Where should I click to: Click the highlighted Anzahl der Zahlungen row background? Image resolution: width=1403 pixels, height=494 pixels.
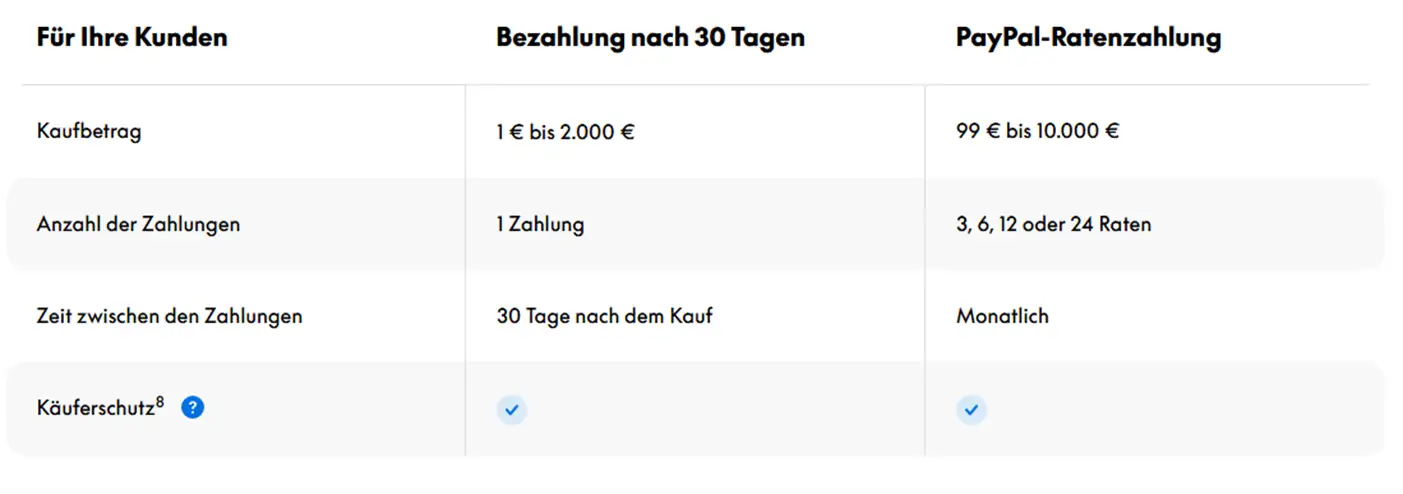click(x=695, y=224)
